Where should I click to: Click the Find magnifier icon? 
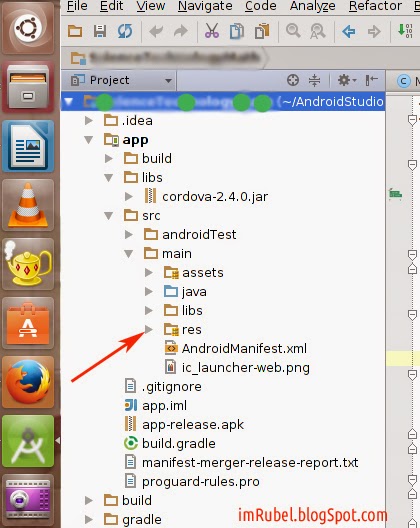(x=293, y=31)
